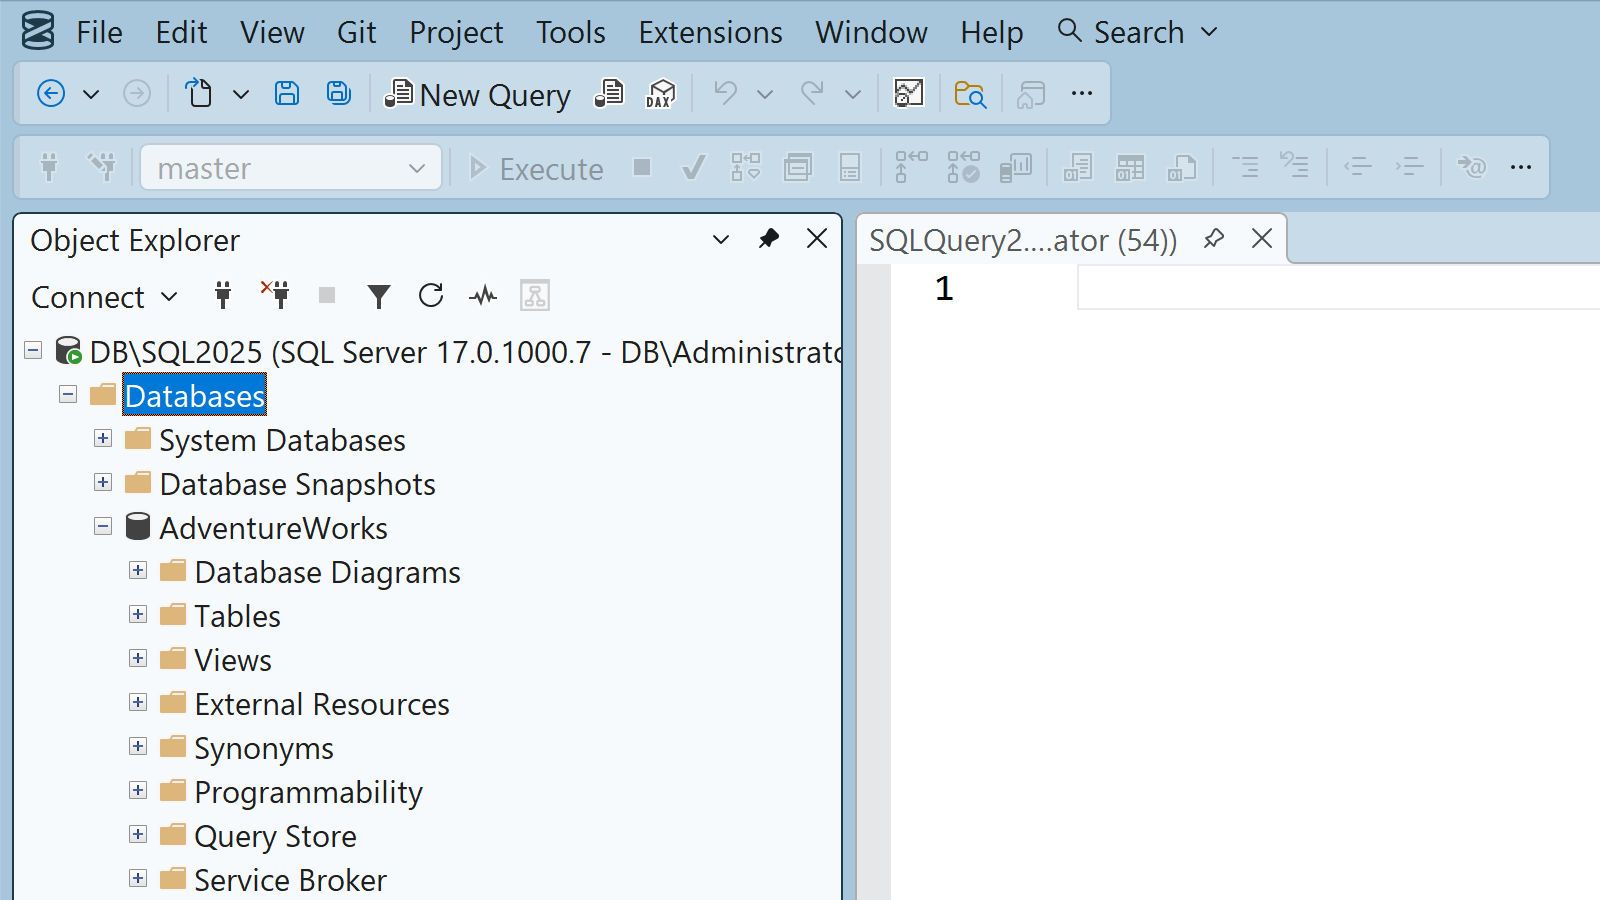
Task: Click the Activity Monitor pulse icon
Action: click(x=483, y=296)
